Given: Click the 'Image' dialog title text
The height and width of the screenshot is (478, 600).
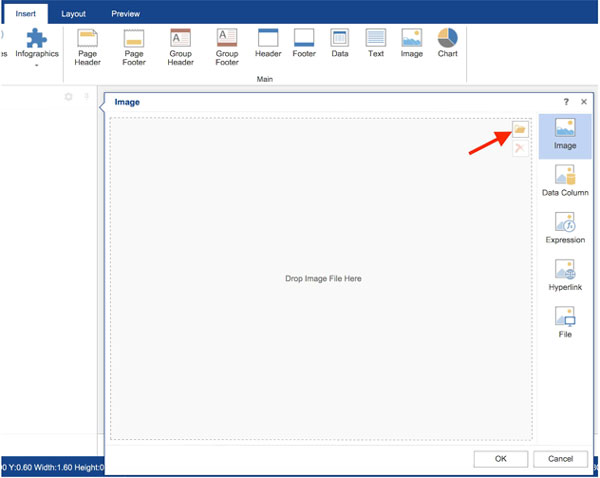Looking at the screenshot, I should [127, 102].
